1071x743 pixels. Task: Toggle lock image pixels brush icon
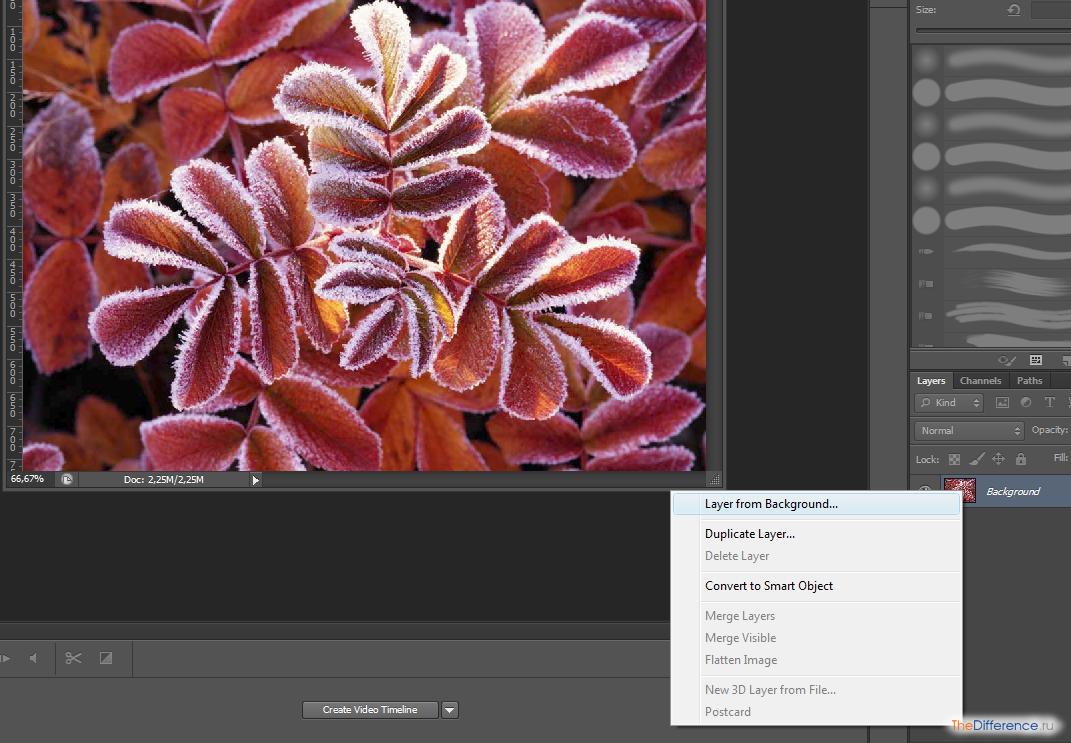(976, 459)
